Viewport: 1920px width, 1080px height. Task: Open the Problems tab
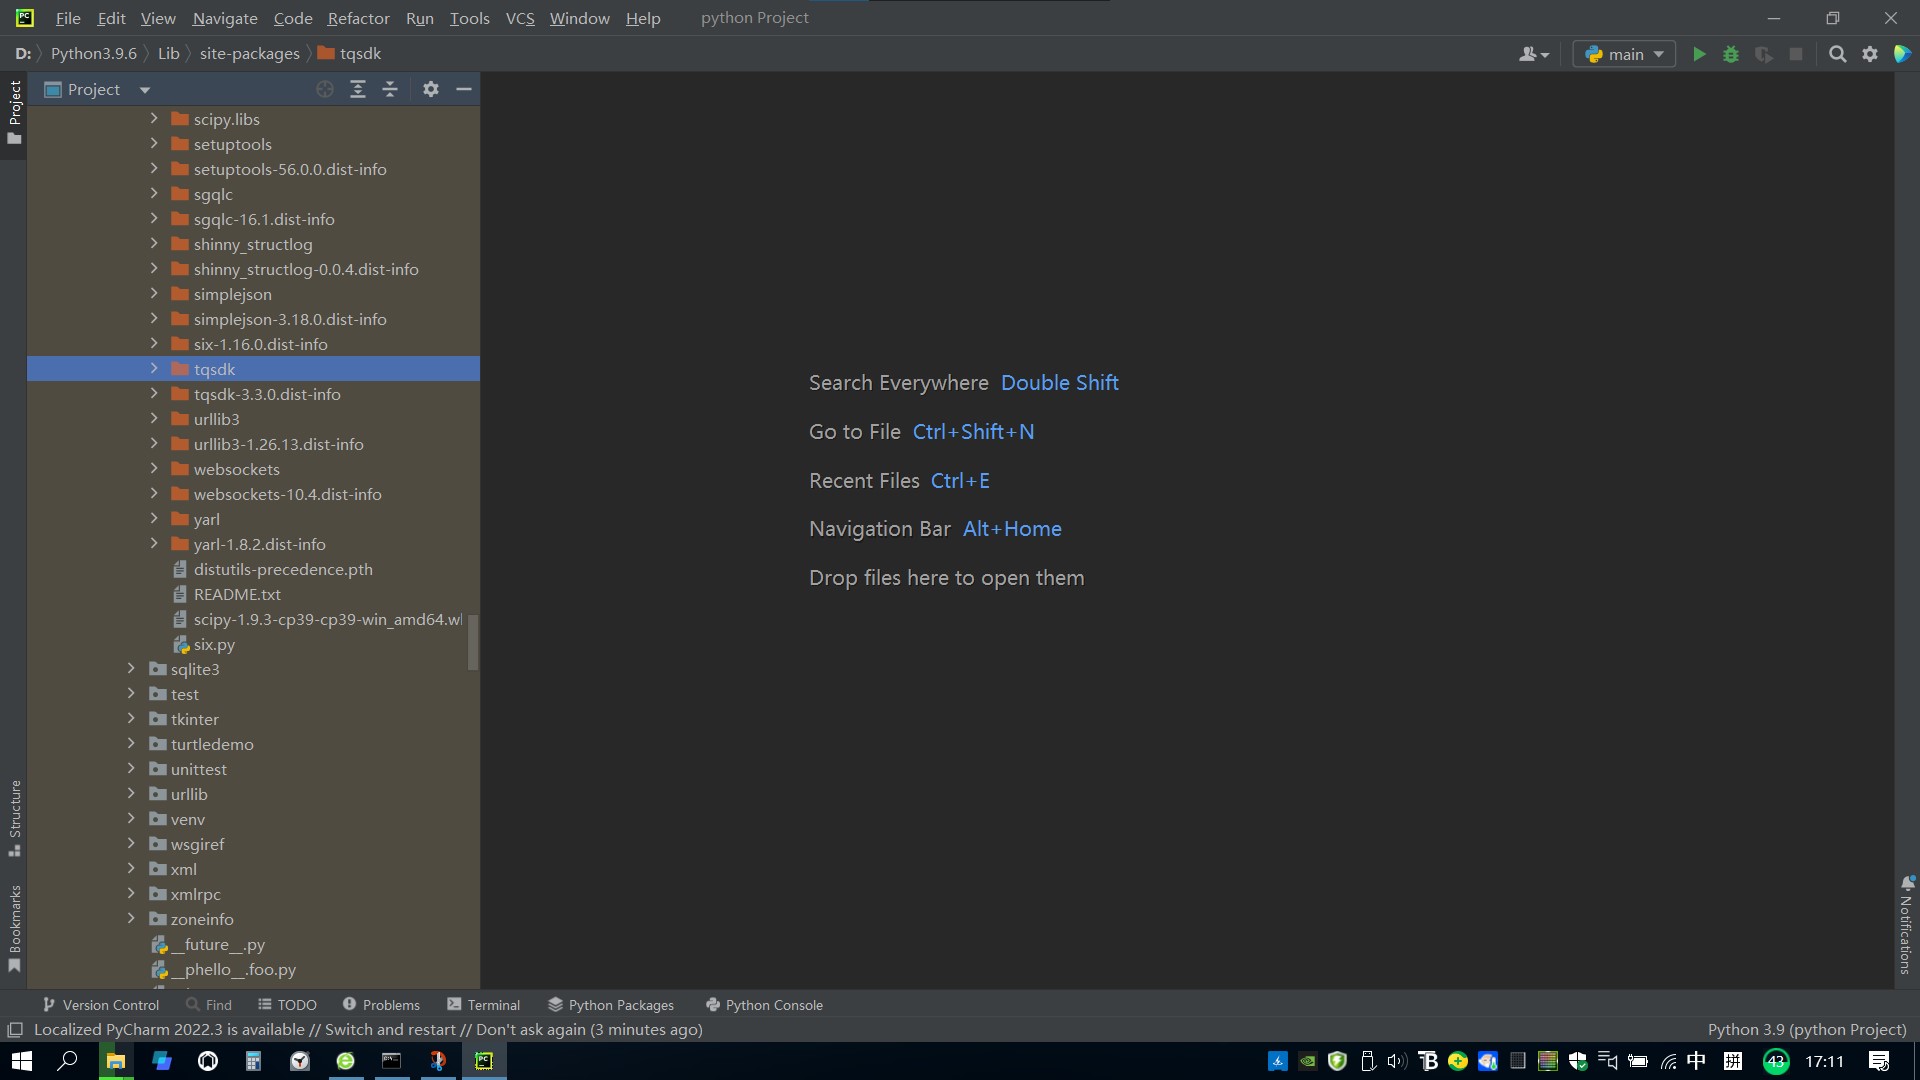381,1005
